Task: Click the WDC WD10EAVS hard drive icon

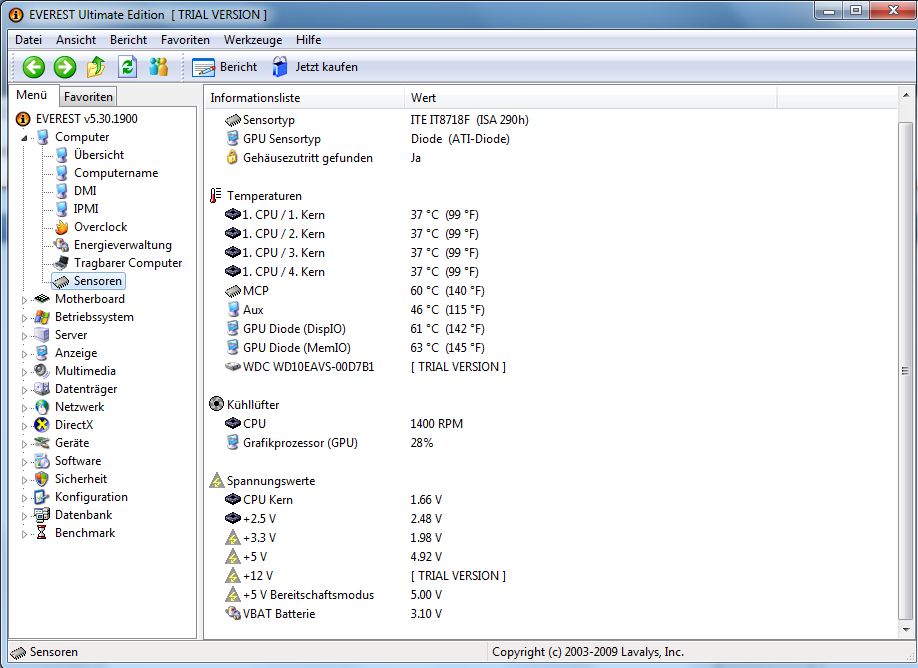Action: [233, 366]
